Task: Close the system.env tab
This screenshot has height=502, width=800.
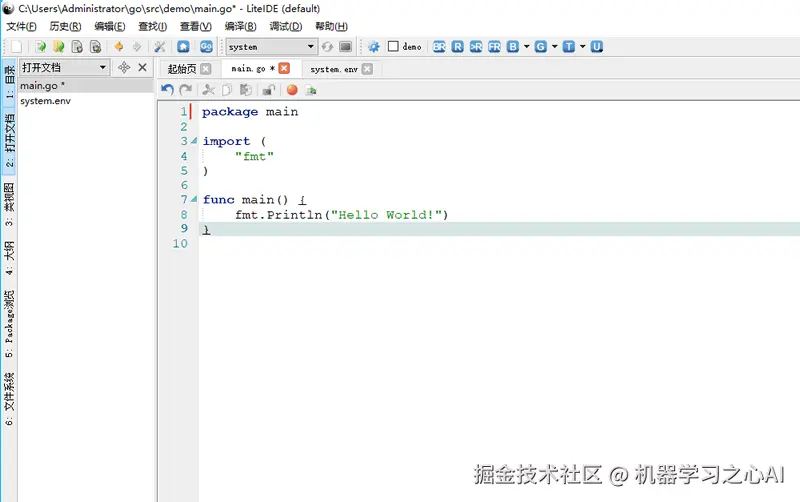Action: [367, 69]
